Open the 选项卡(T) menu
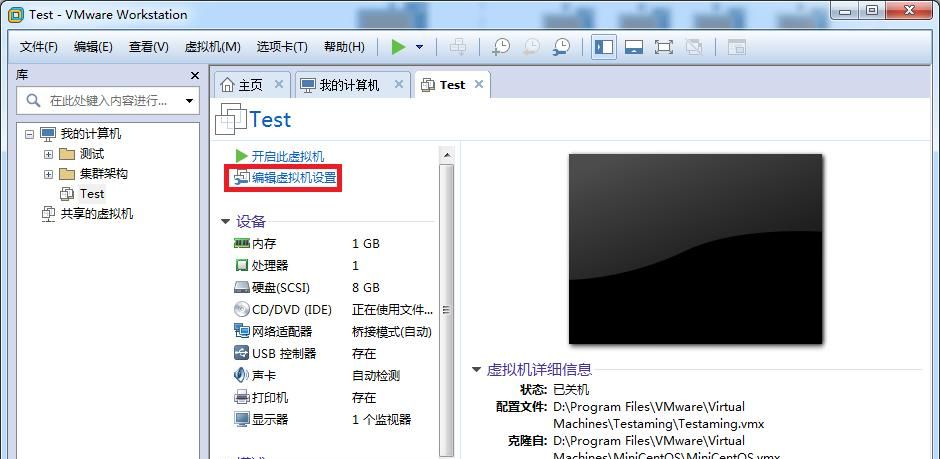Viewport: 940px width, 459px height. (x=282, y=47)
